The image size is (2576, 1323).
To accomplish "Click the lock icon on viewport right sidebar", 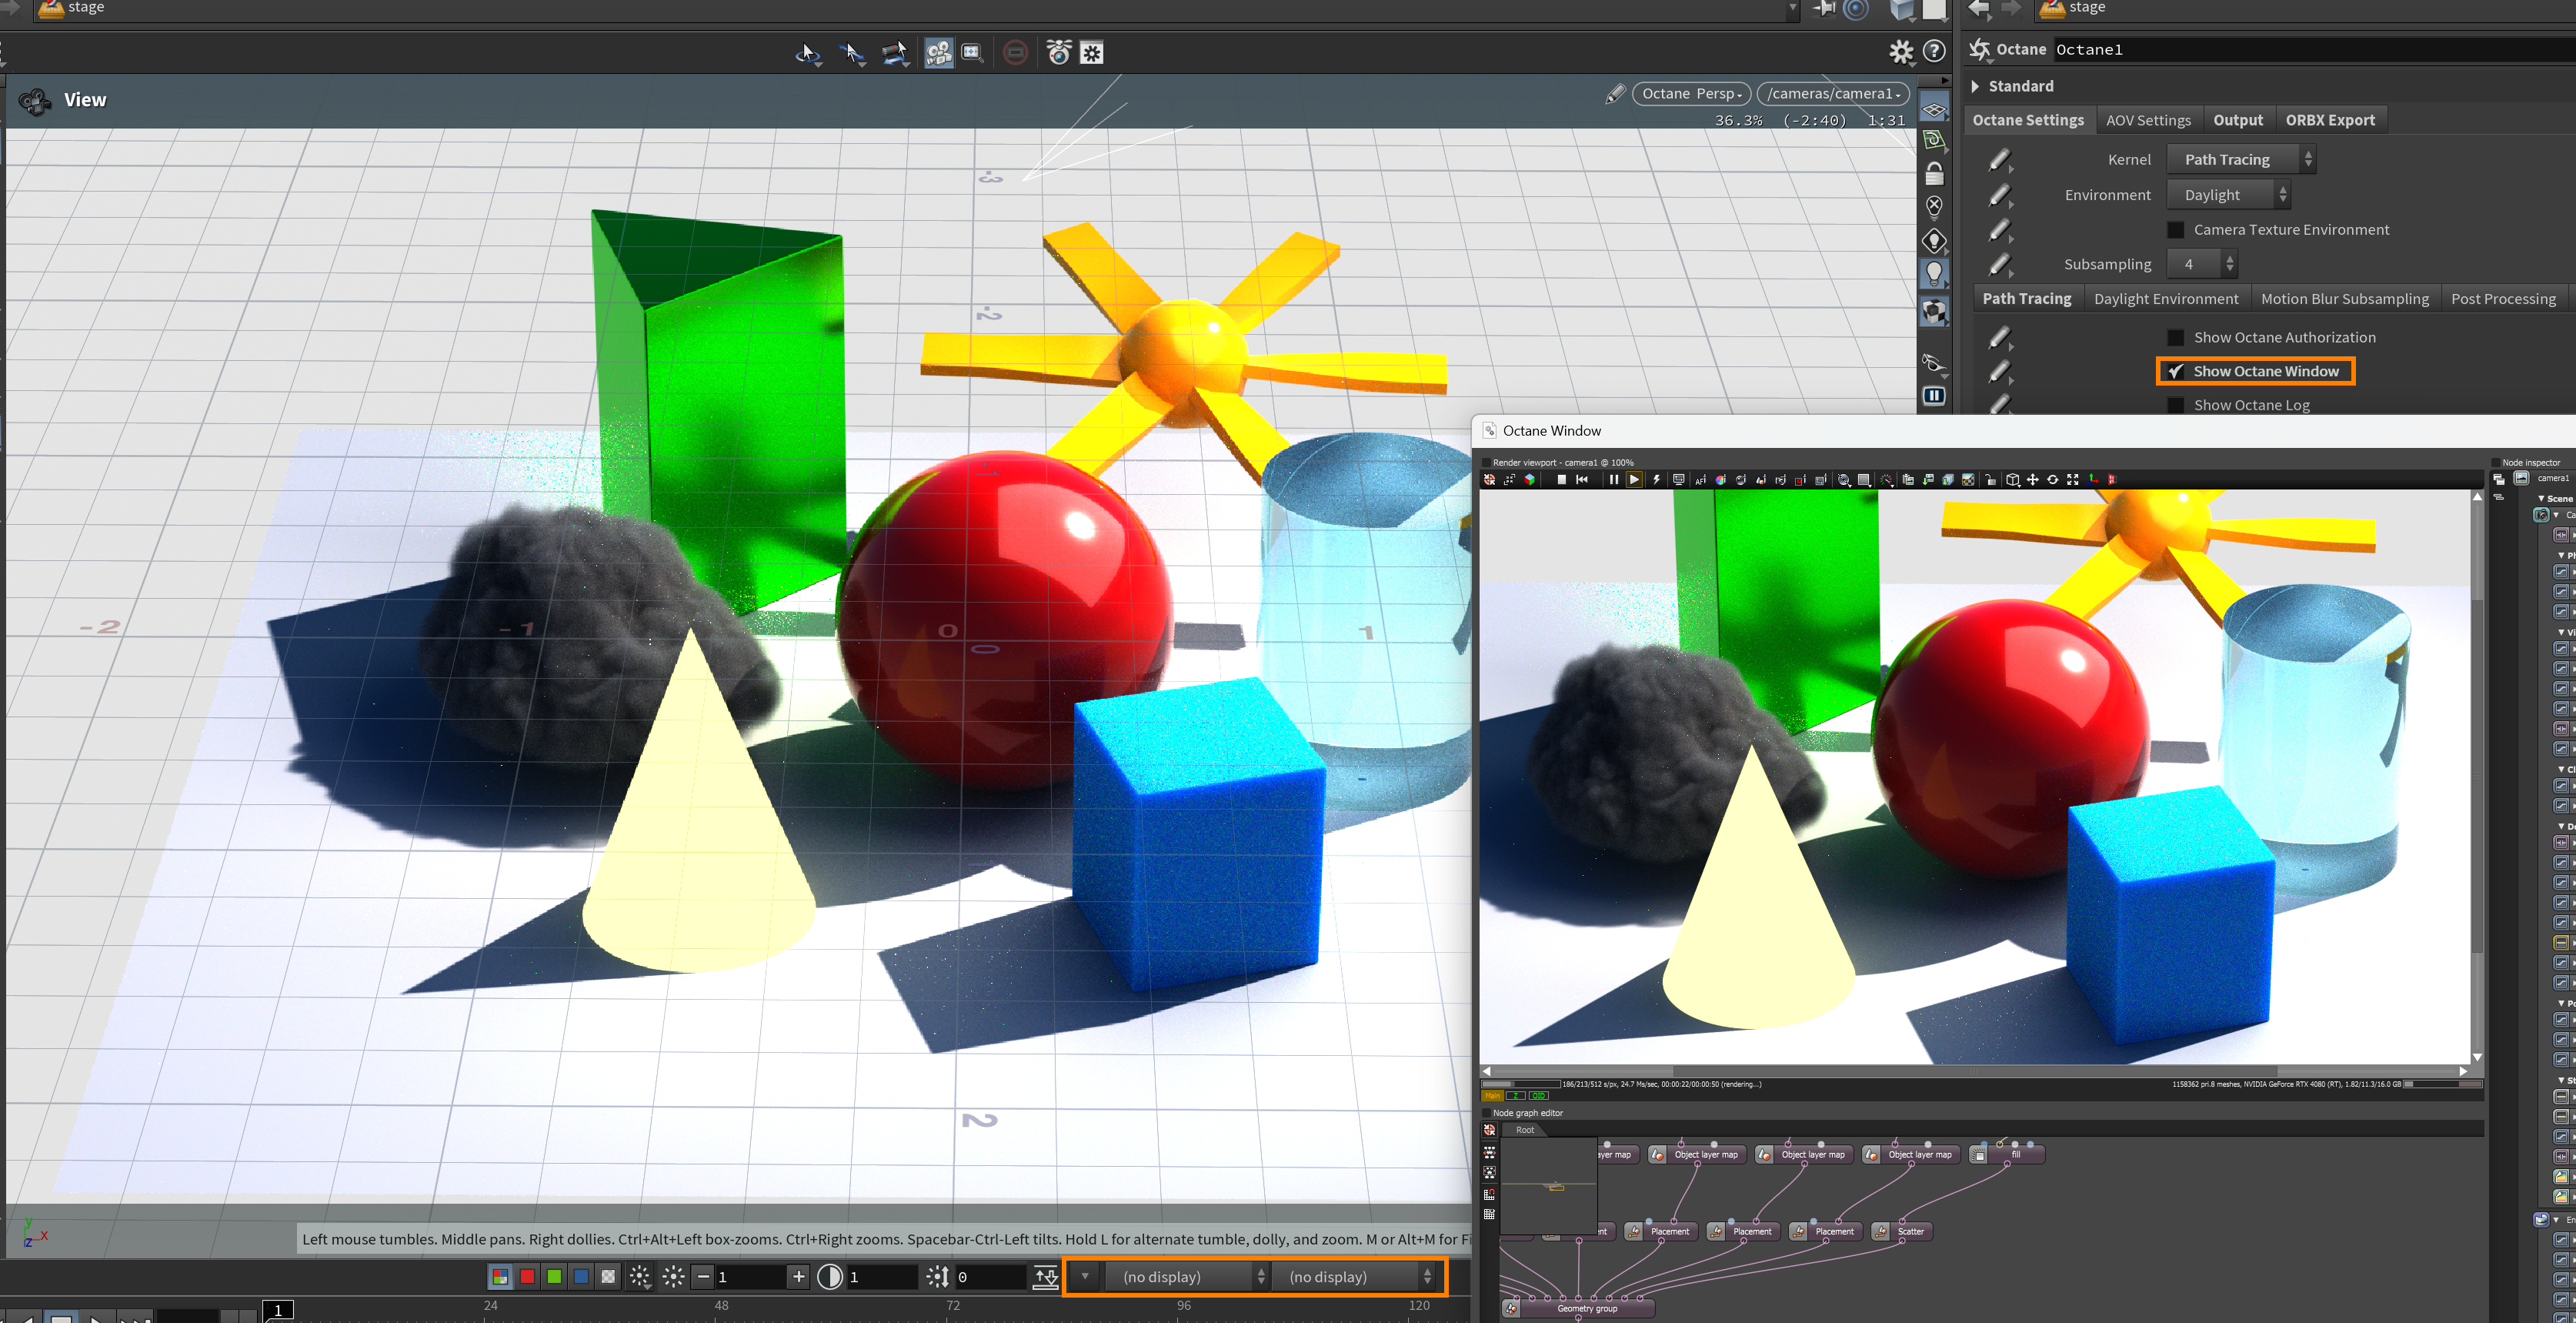I will (1934, 174).
